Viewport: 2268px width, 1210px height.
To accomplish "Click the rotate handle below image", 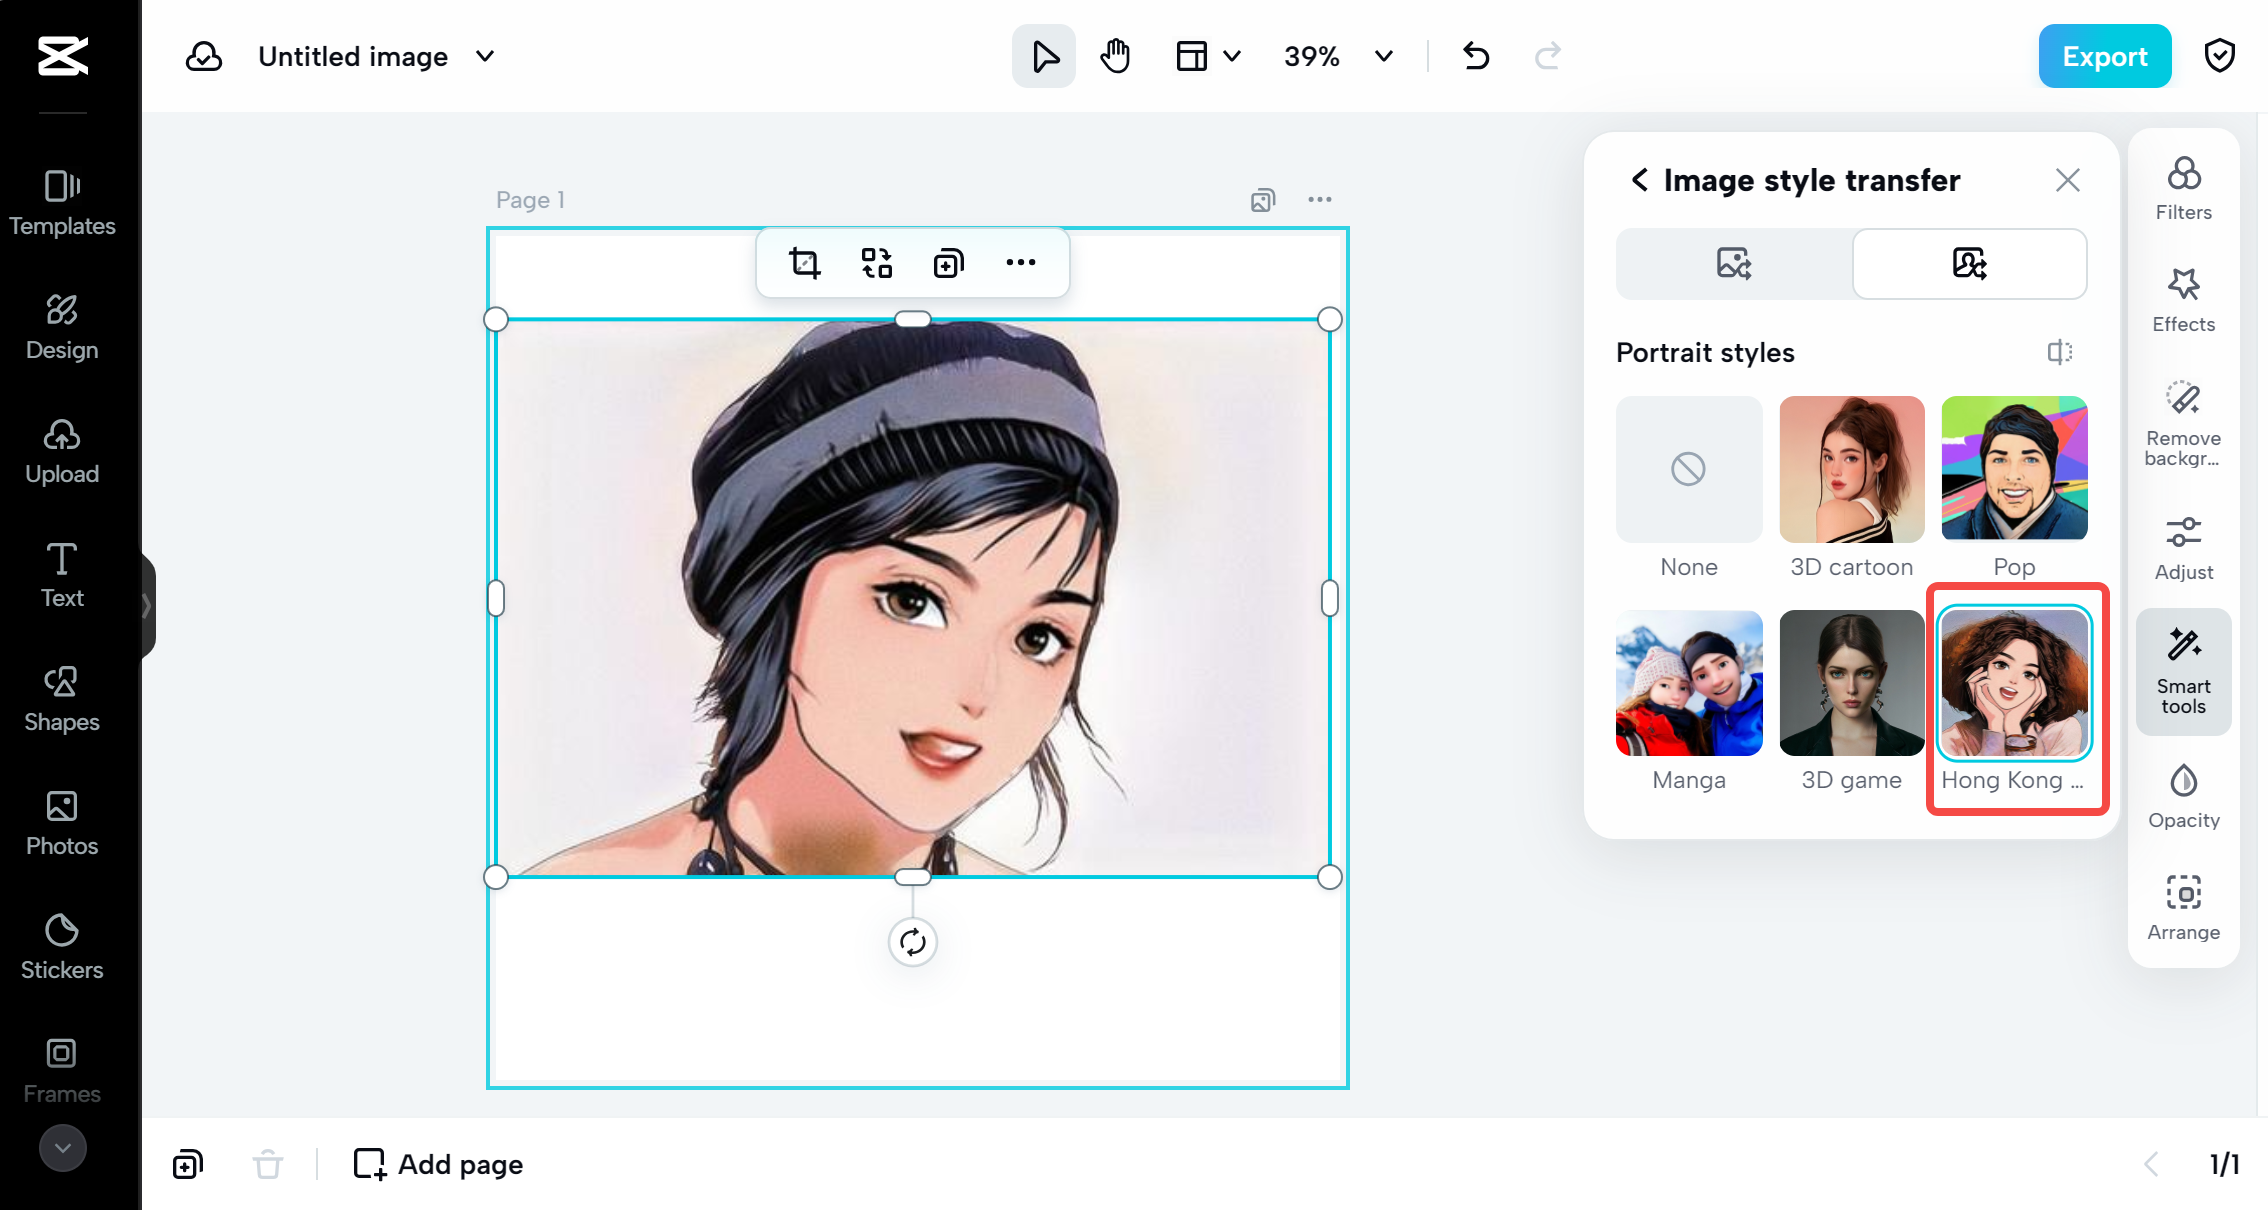I will click(912, 941).
